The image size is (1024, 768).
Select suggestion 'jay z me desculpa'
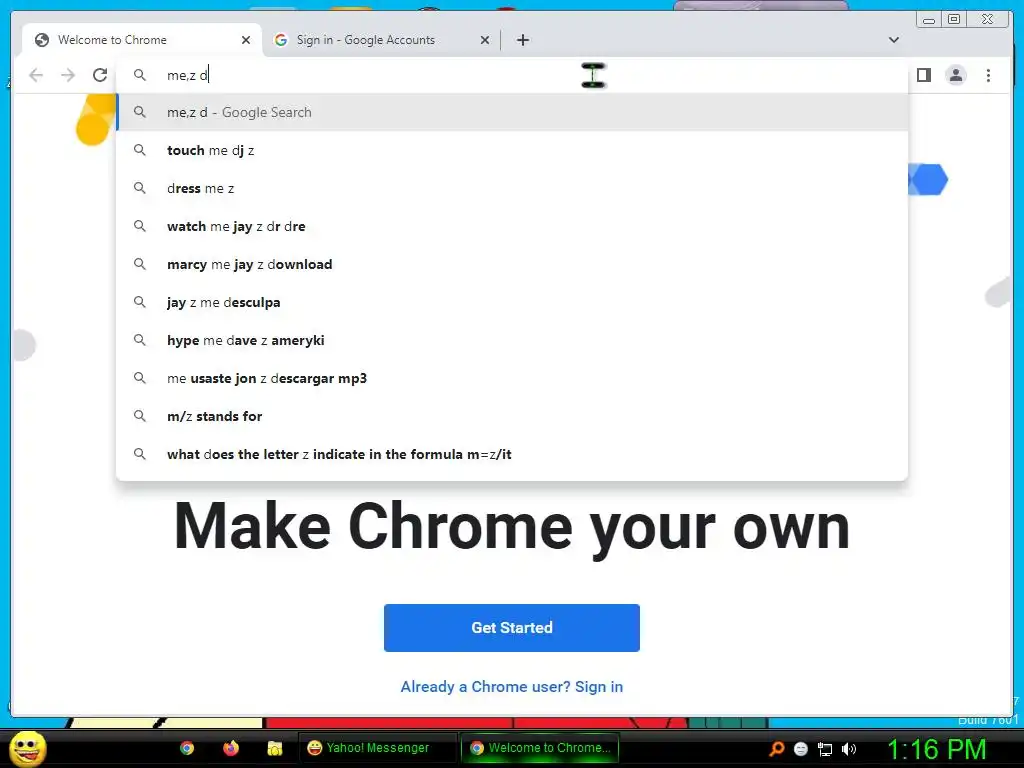click(x=512, y=302)
